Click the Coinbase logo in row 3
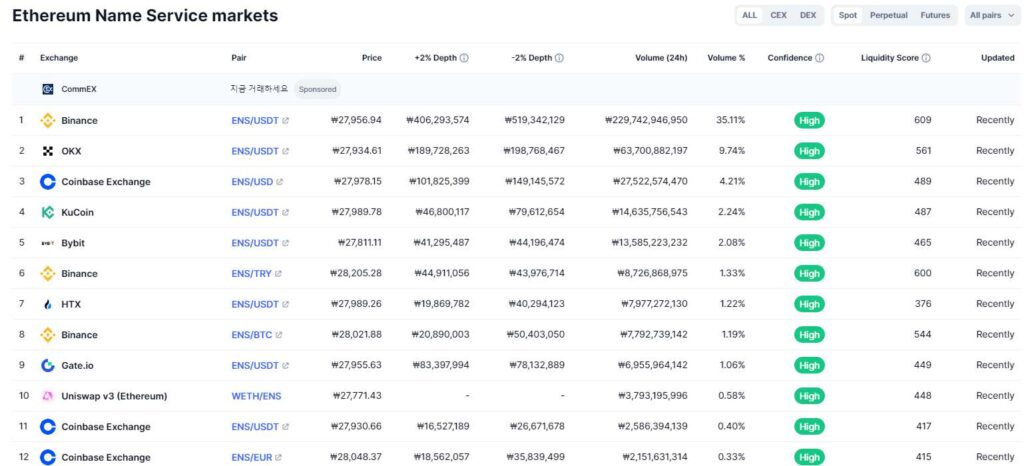The width and height of the screenshot is (1024, 466). (x=48, y=181)
